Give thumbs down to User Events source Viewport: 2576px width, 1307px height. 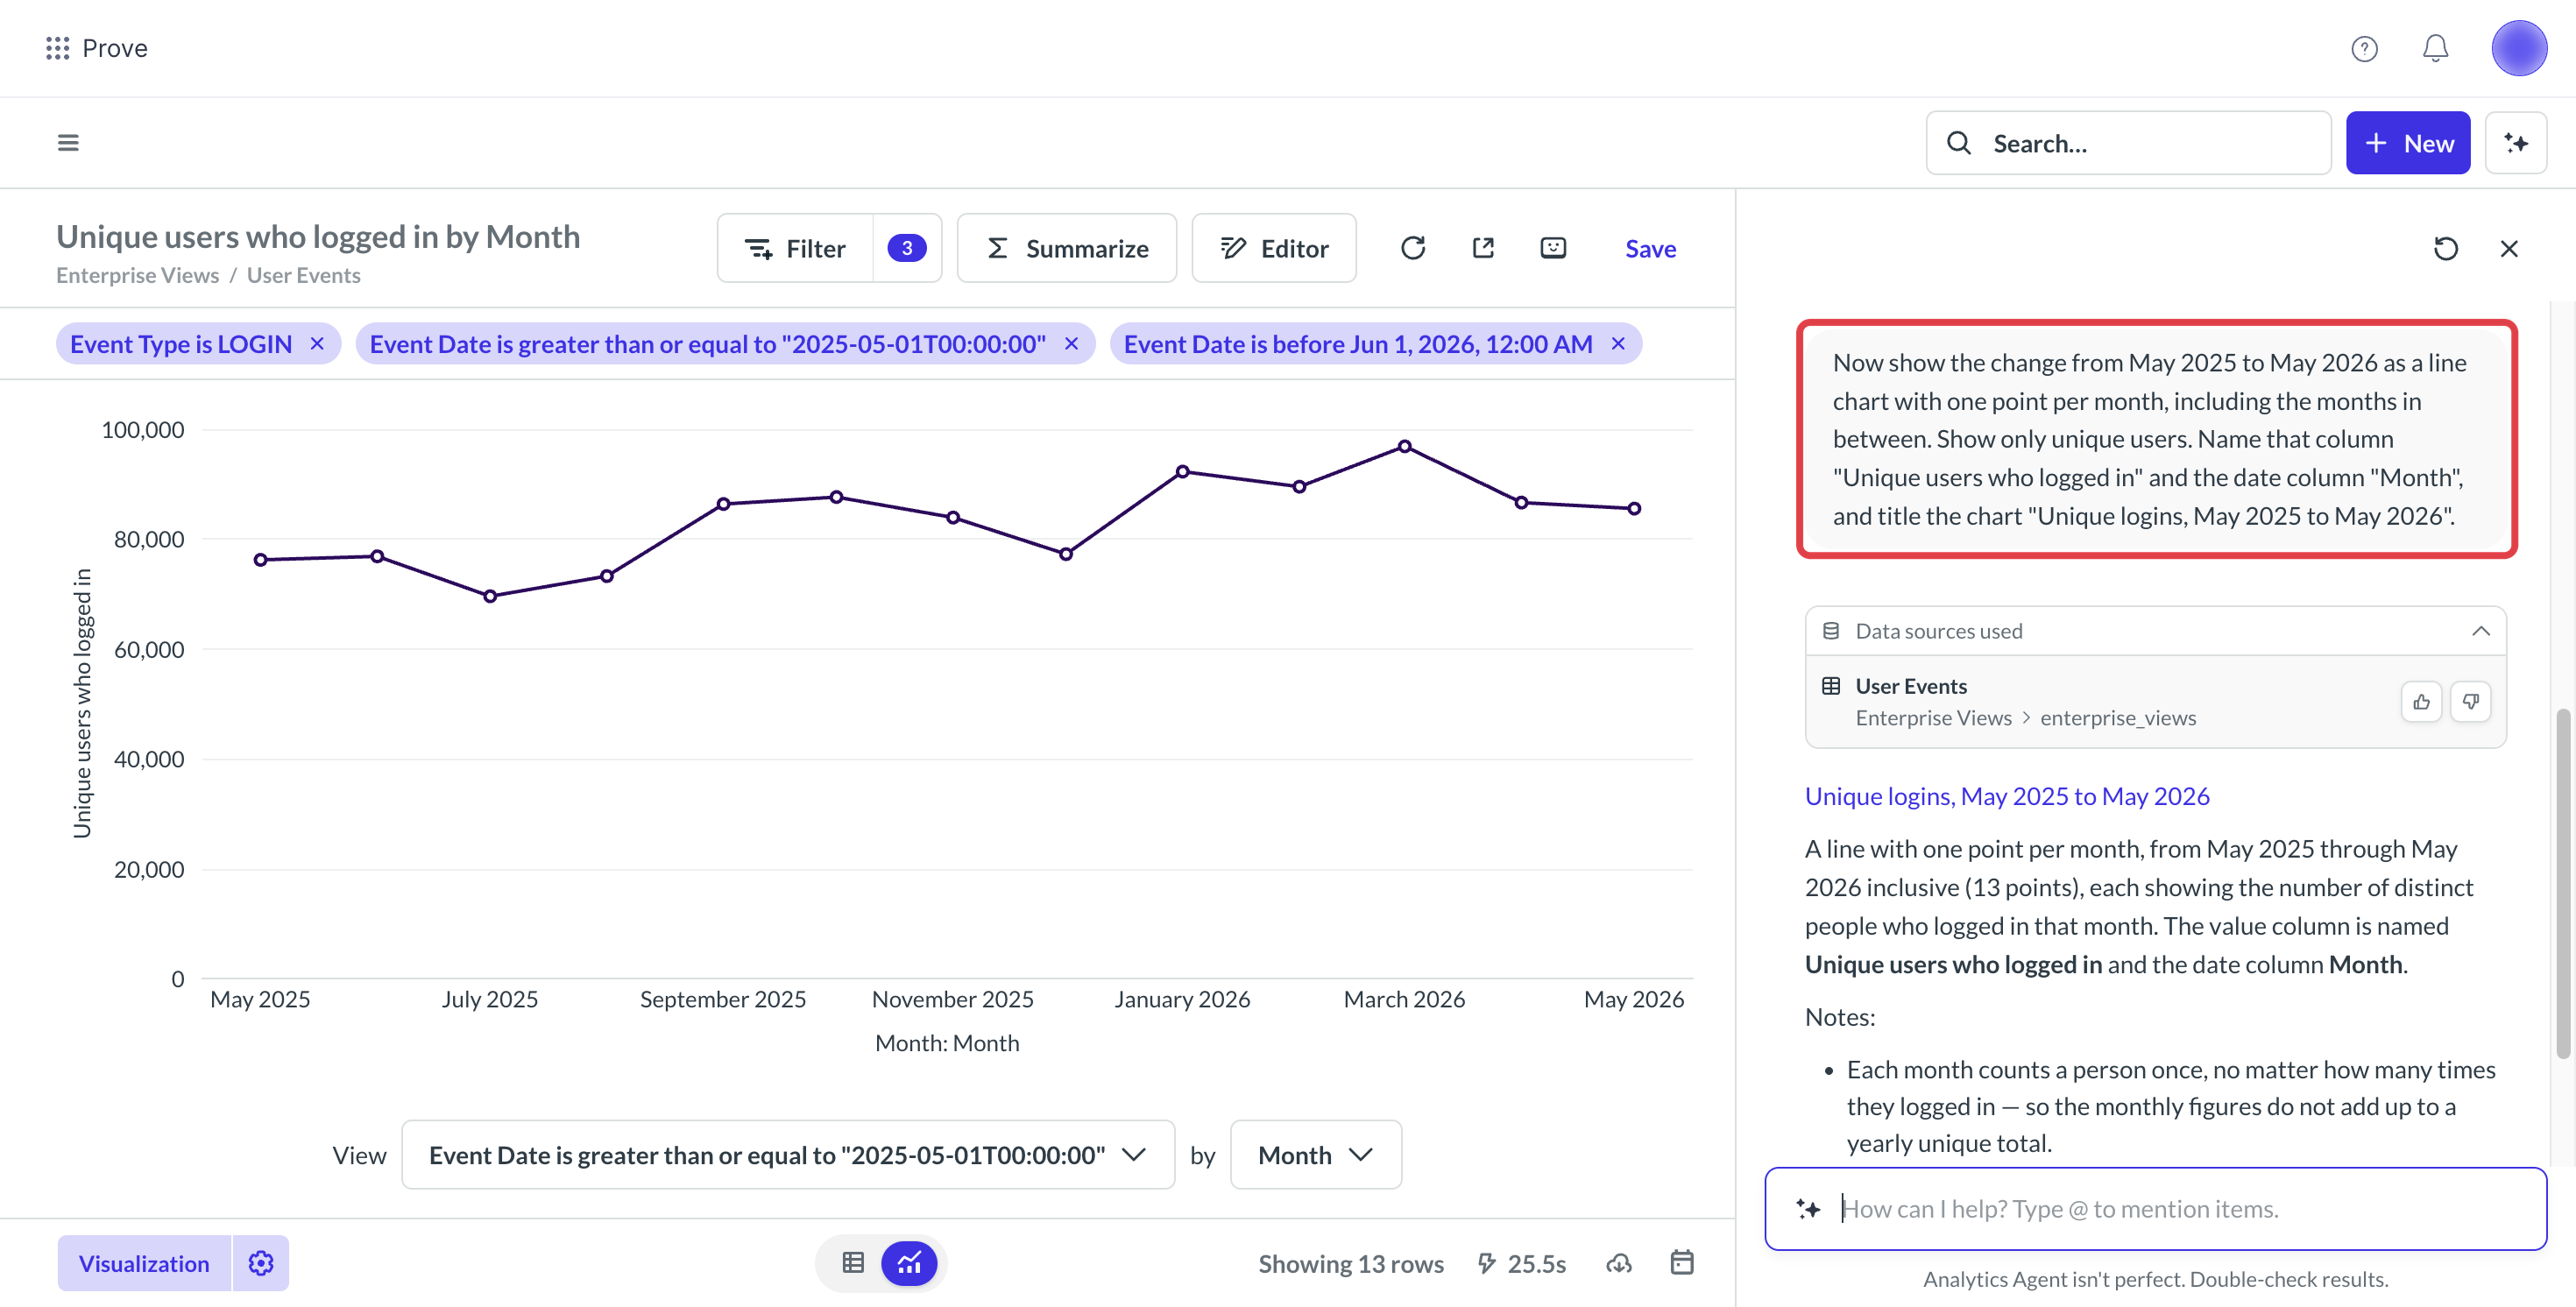2470,702
